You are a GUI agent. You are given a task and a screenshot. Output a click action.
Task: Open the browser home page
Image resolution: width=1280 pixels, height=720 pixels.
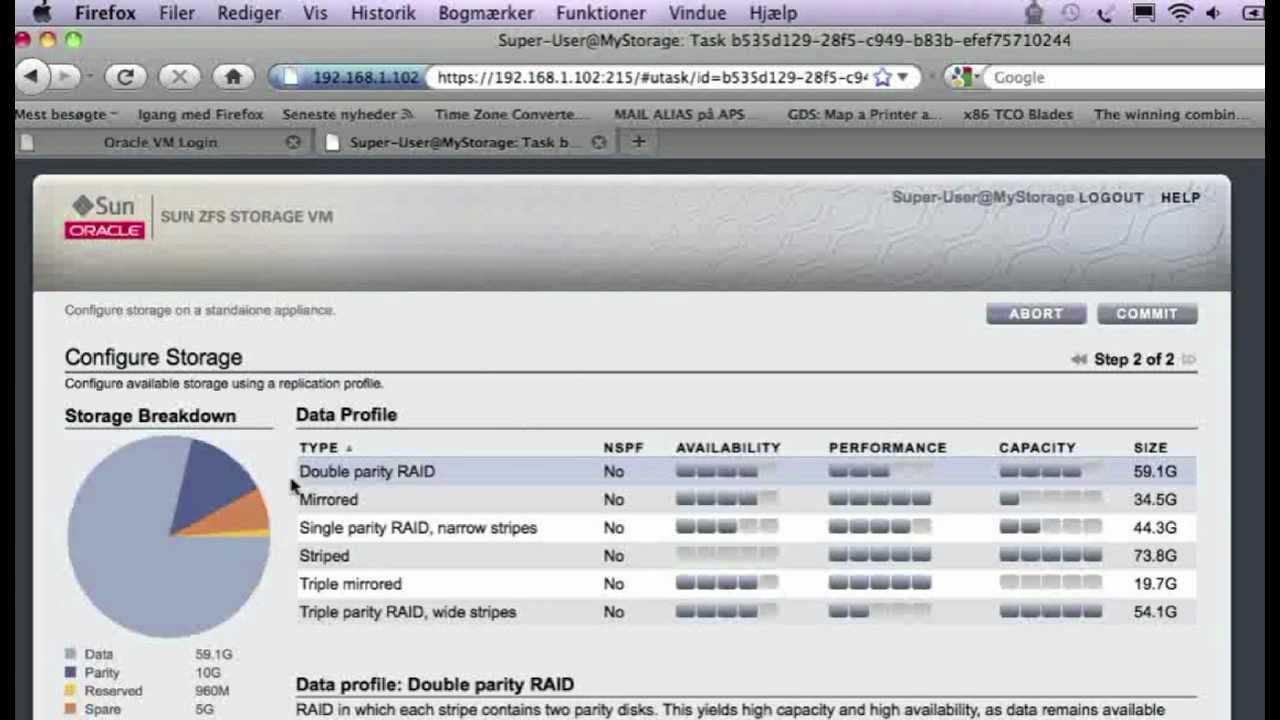(x=234, y=76)
